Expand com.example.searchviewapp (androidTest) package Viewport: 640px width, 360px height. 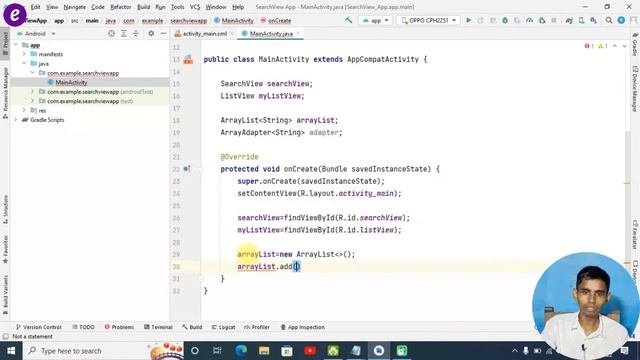32,91
